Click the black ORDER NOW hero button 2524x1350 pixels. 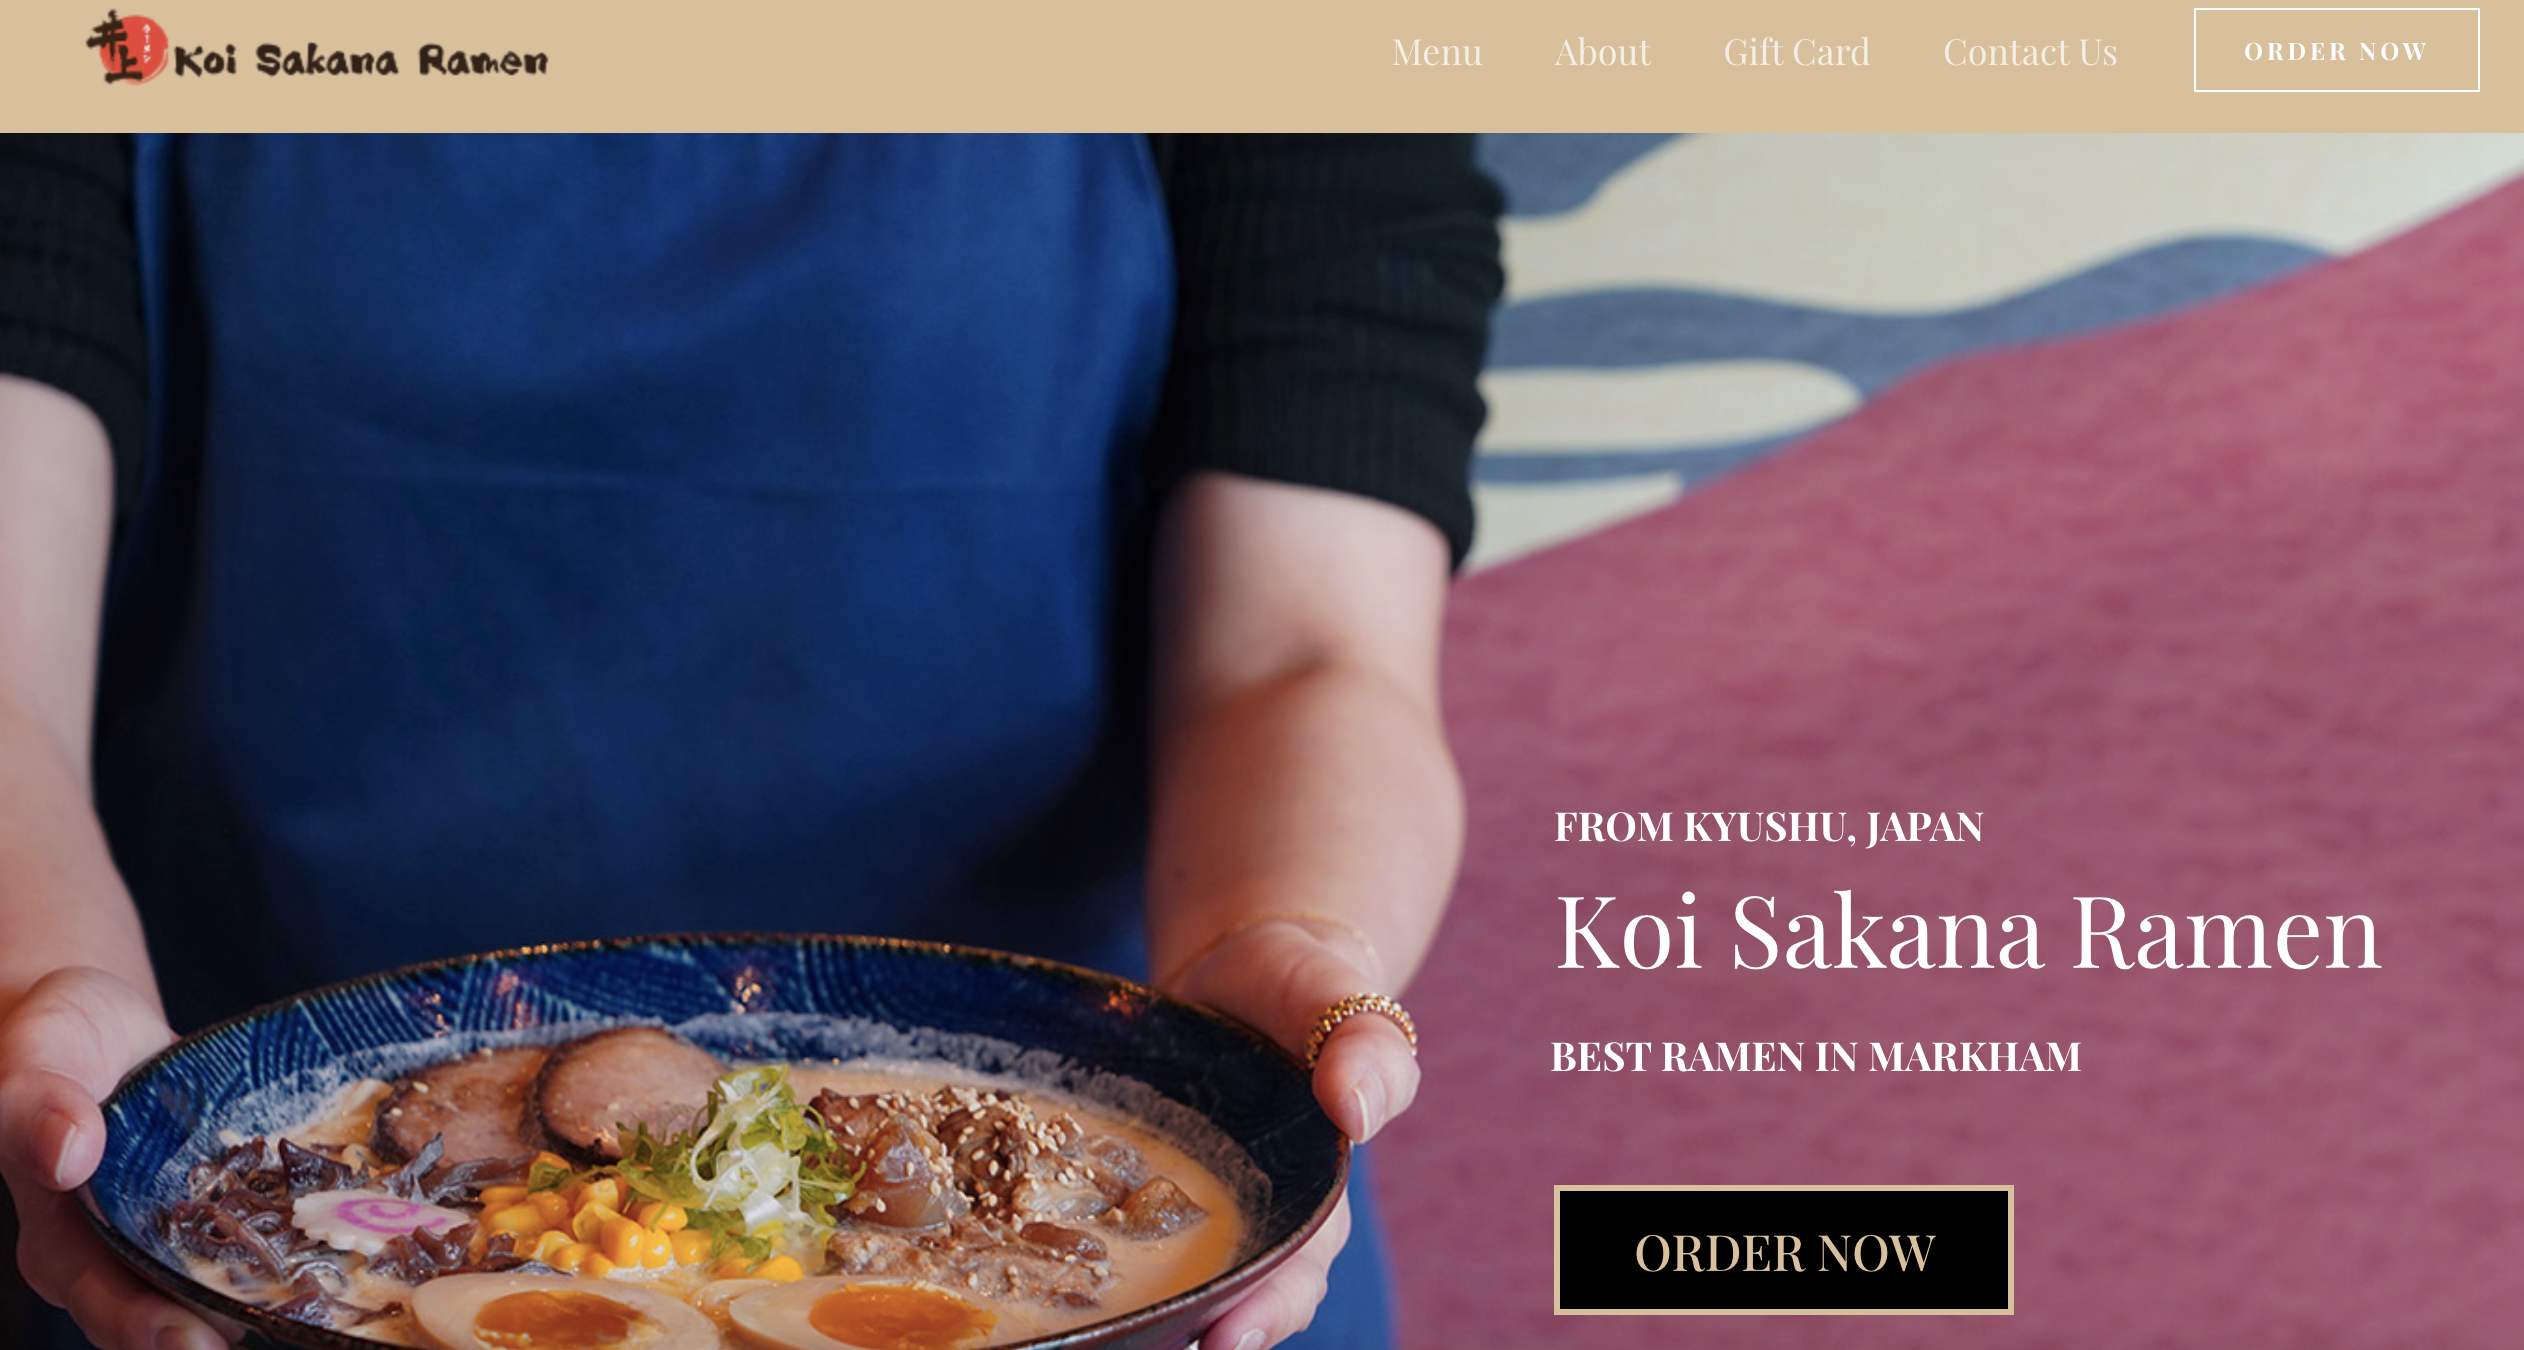tap(1783, 1250)
